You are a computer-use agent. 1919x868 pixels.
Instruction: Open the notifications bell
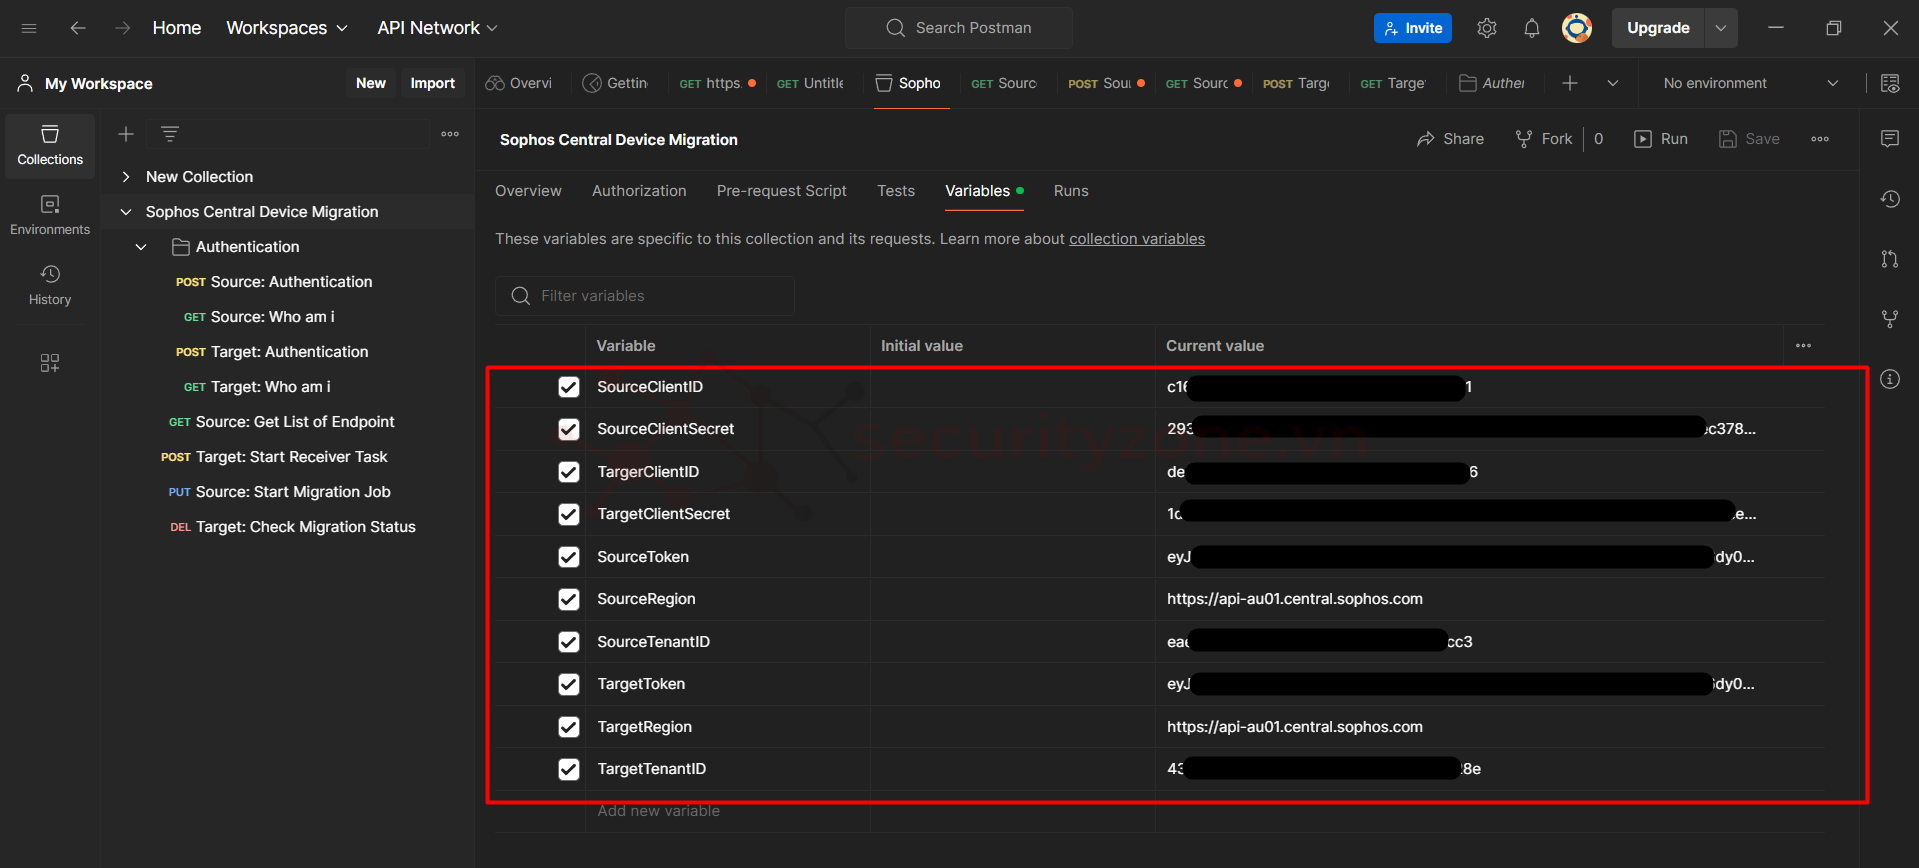click(1531, 28)
